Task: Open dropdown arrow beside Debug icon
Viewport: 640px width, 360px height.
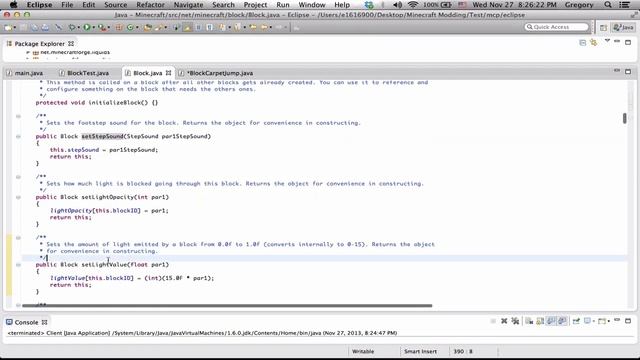Action: click(x=79, y=27)
